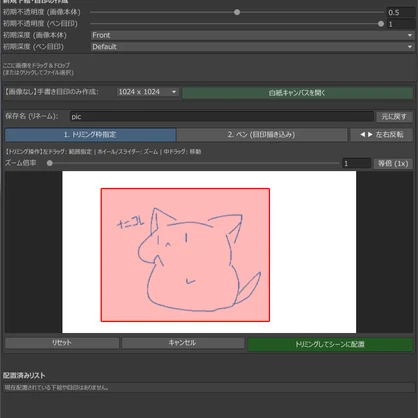Switch to 2. ペン (目印描き込み) tab

(x=262, y=135)
